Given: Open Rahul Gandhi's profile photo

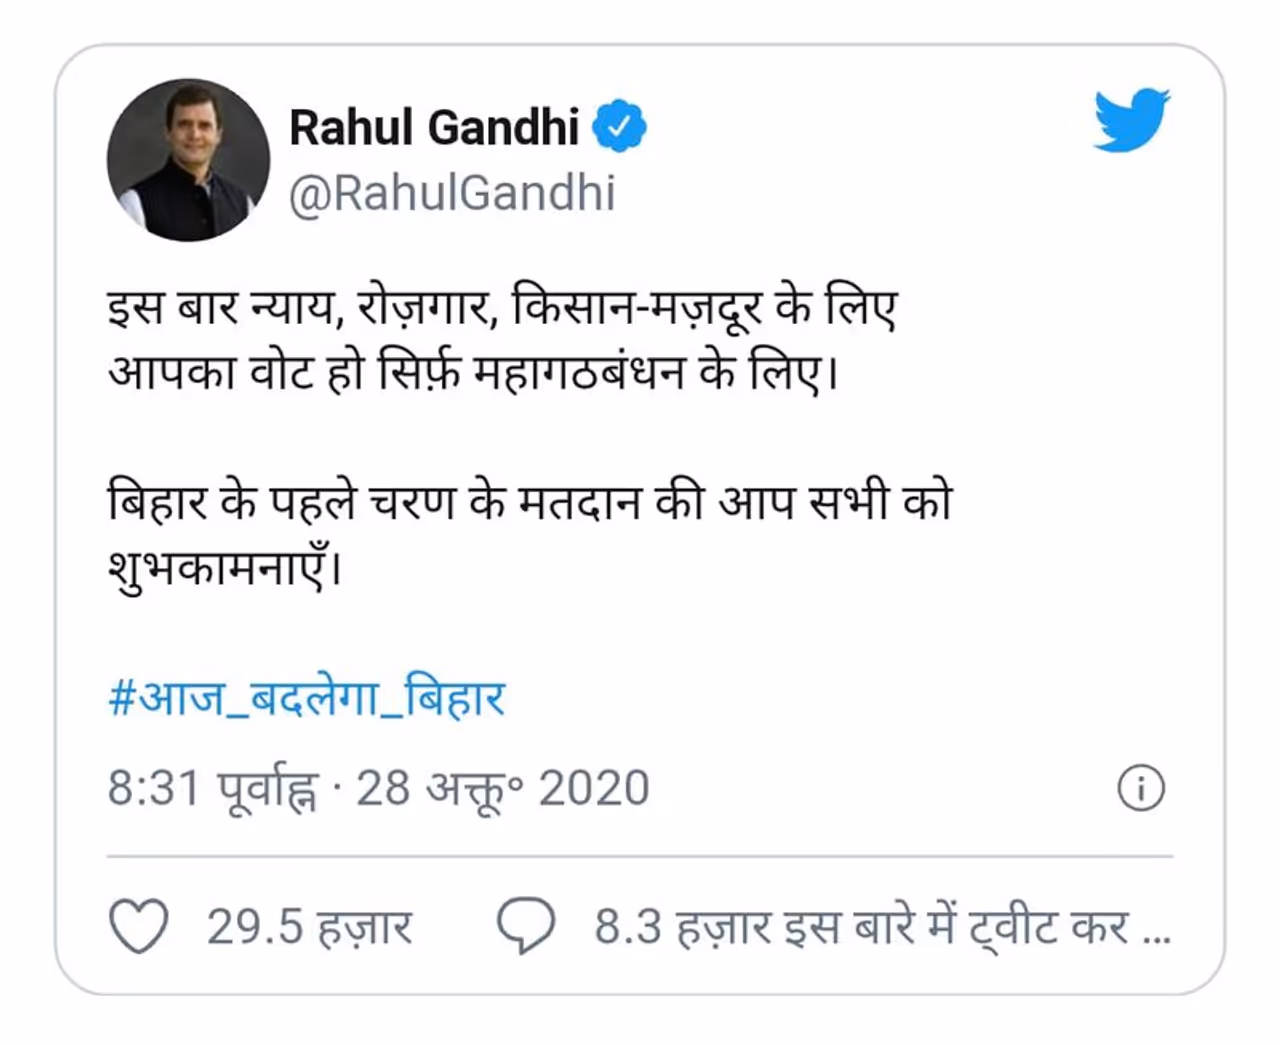Looking at the screenshot, I should 188,160.
